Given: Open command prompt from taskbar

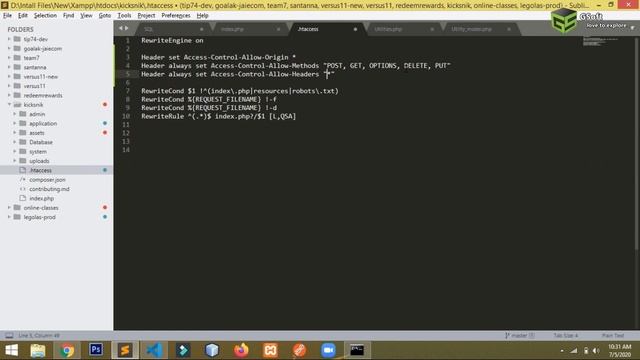Looking at the screenshot, I should point(357,350).
